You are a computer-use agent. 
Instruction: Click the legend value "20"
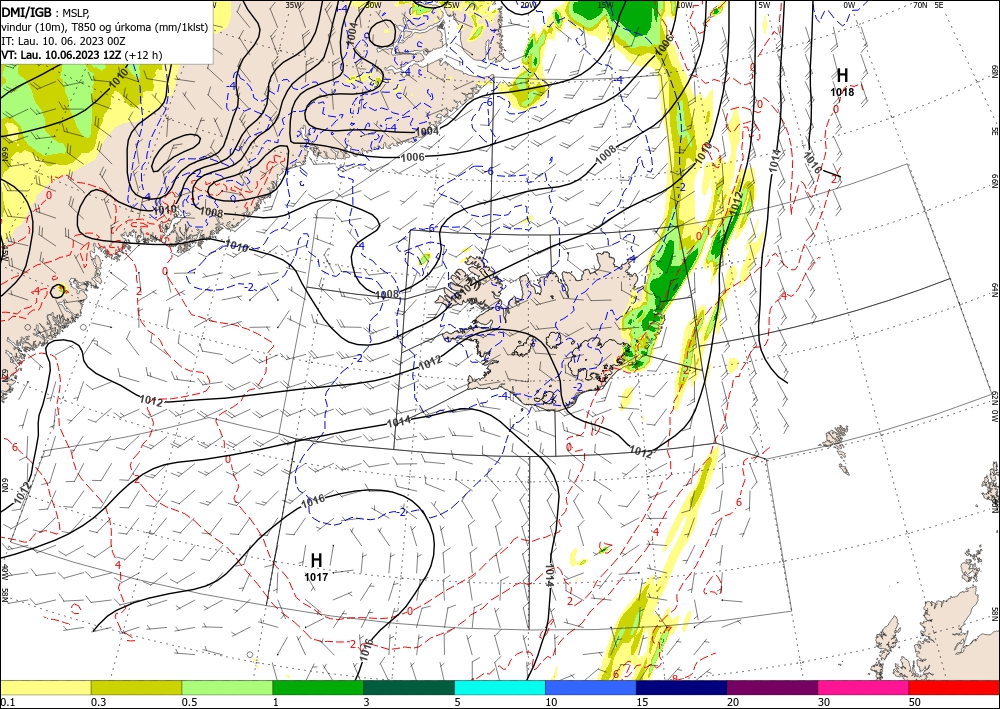pos(733,702)
